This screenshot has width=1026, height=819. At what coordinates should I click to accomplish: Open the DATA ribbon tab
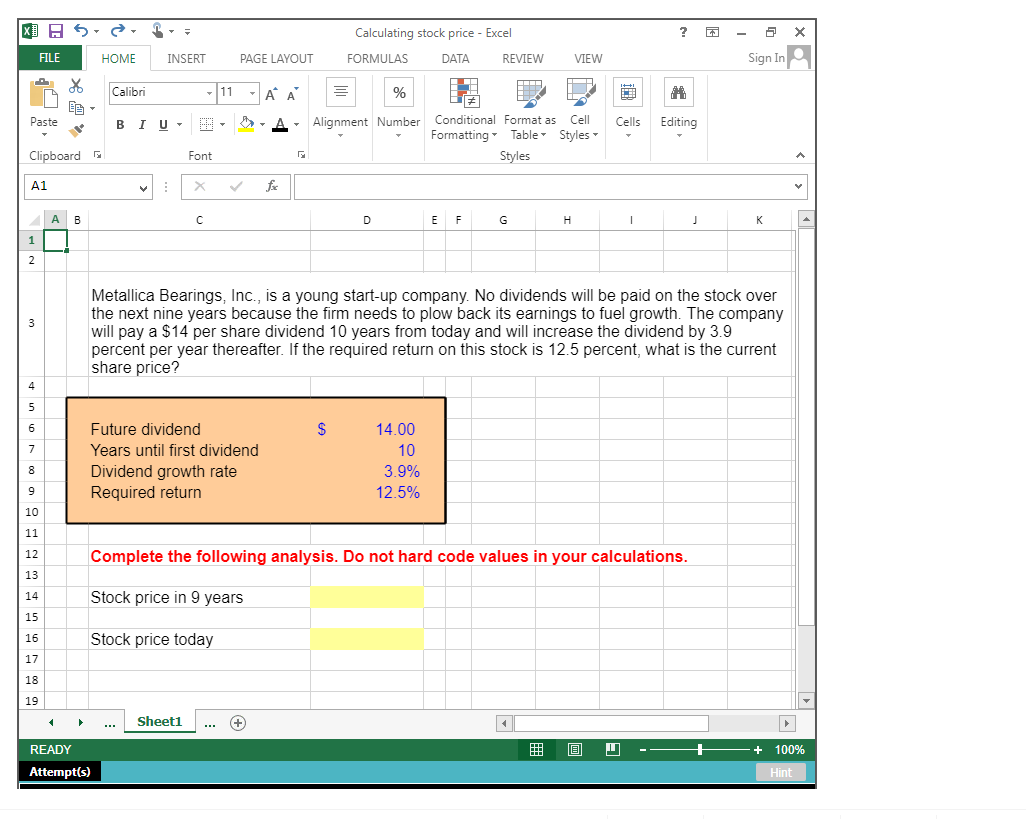[x=455, y=58]
